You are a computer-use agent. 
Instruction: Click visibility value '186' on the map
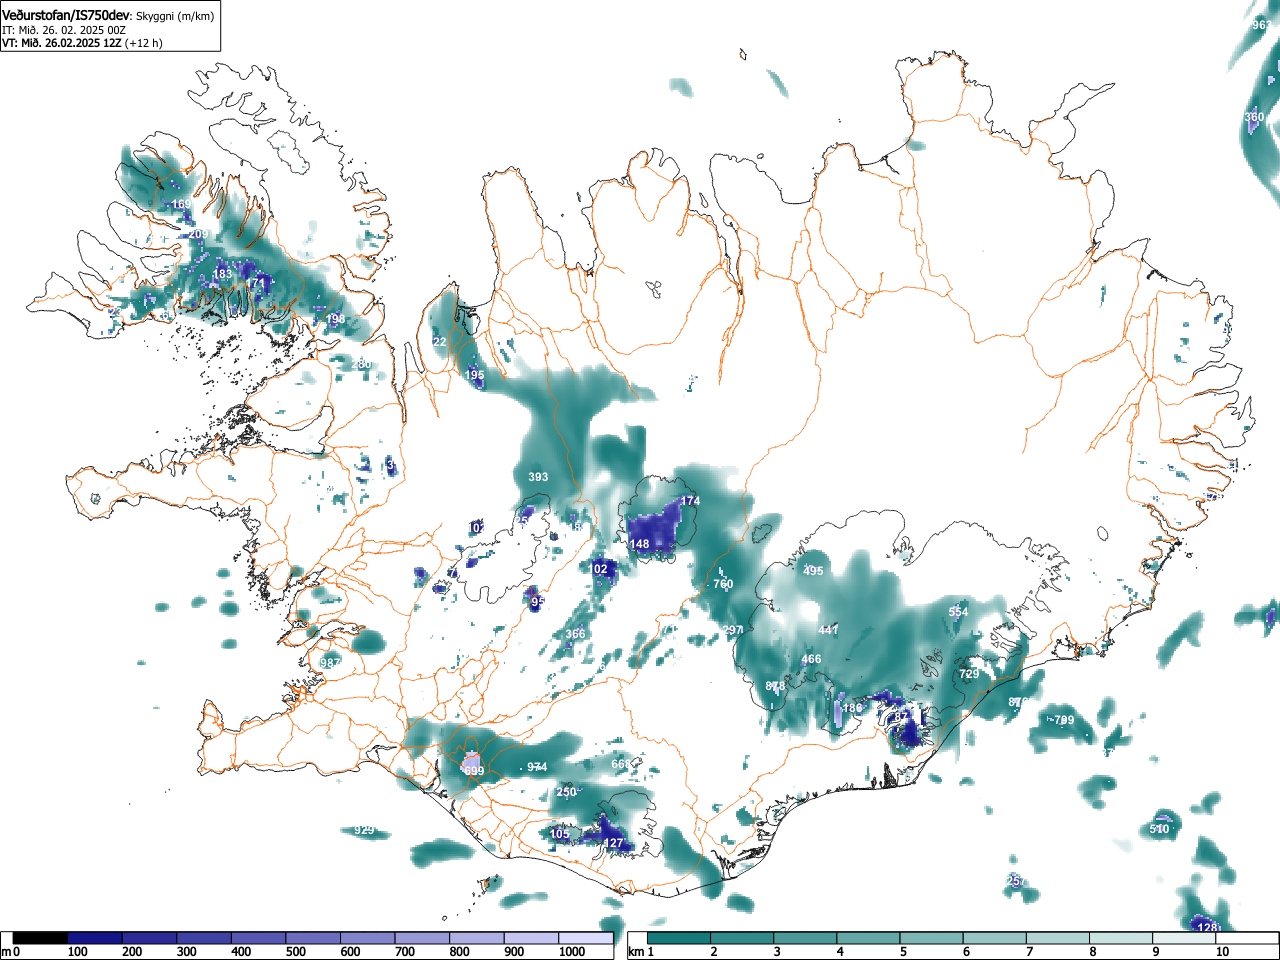pyautogui.click(x=851, y=708)
